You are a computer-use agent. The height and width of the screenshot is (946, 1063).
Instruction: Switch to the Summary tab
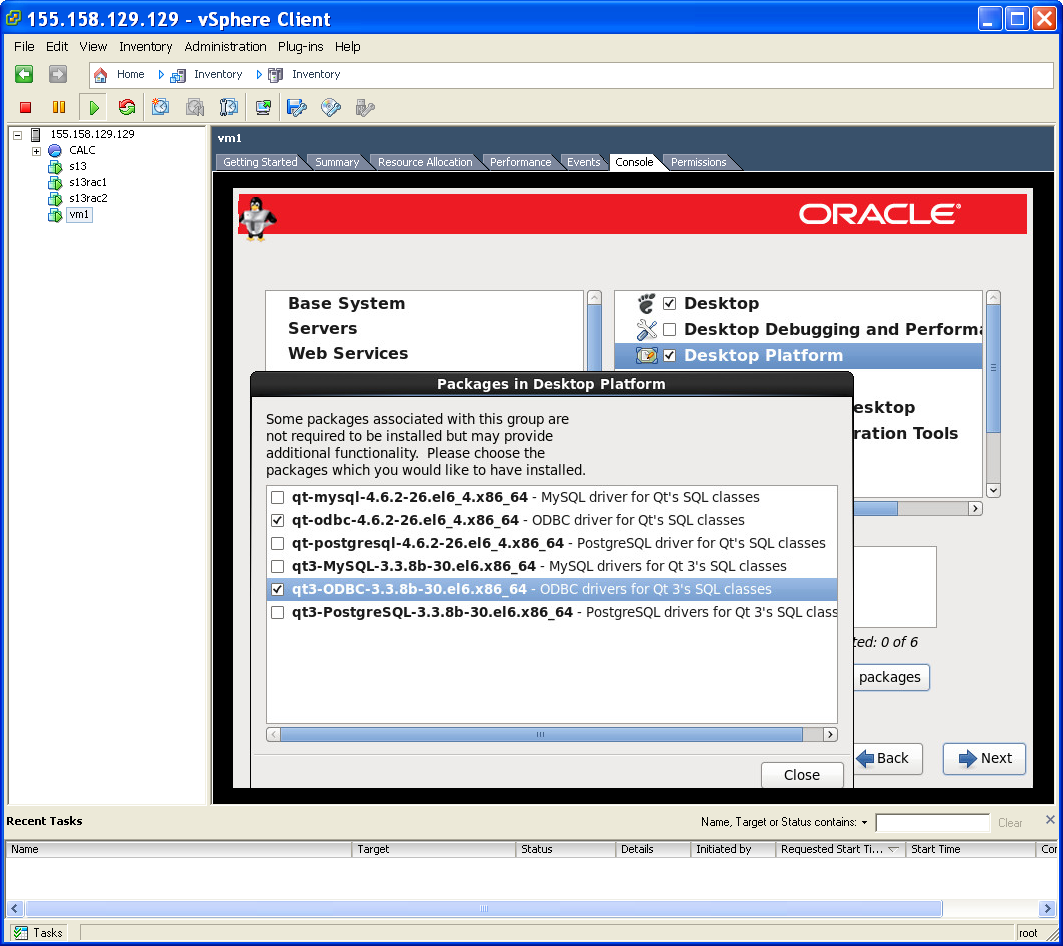click(x=337, y=162)
